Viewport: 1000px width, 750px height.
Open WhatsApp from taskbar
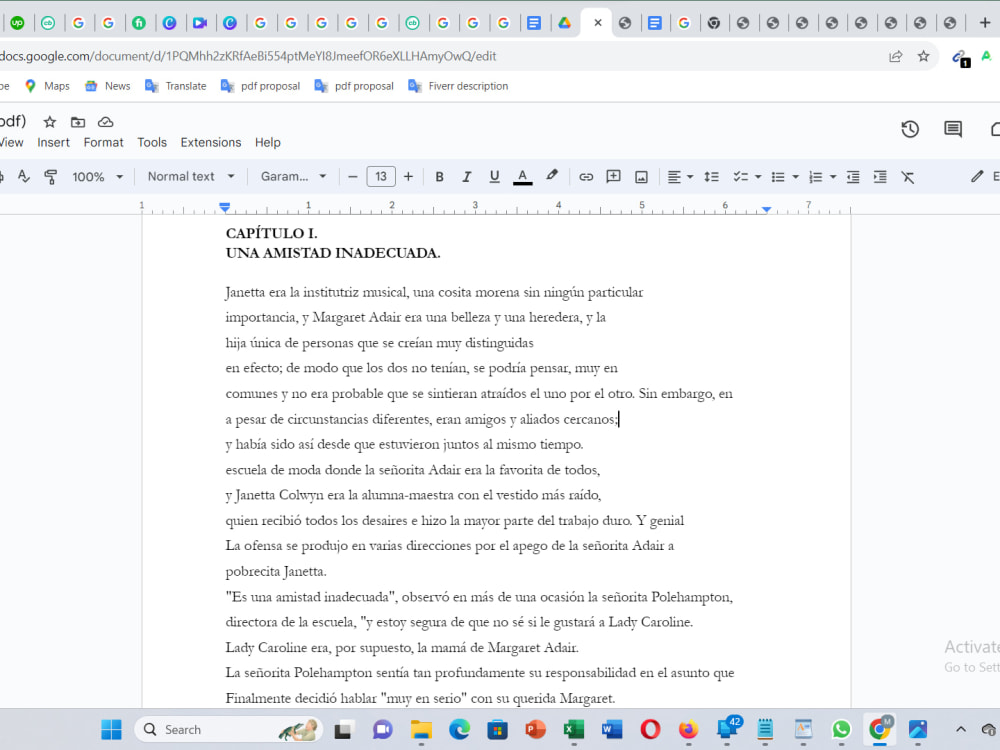point(841,730)
